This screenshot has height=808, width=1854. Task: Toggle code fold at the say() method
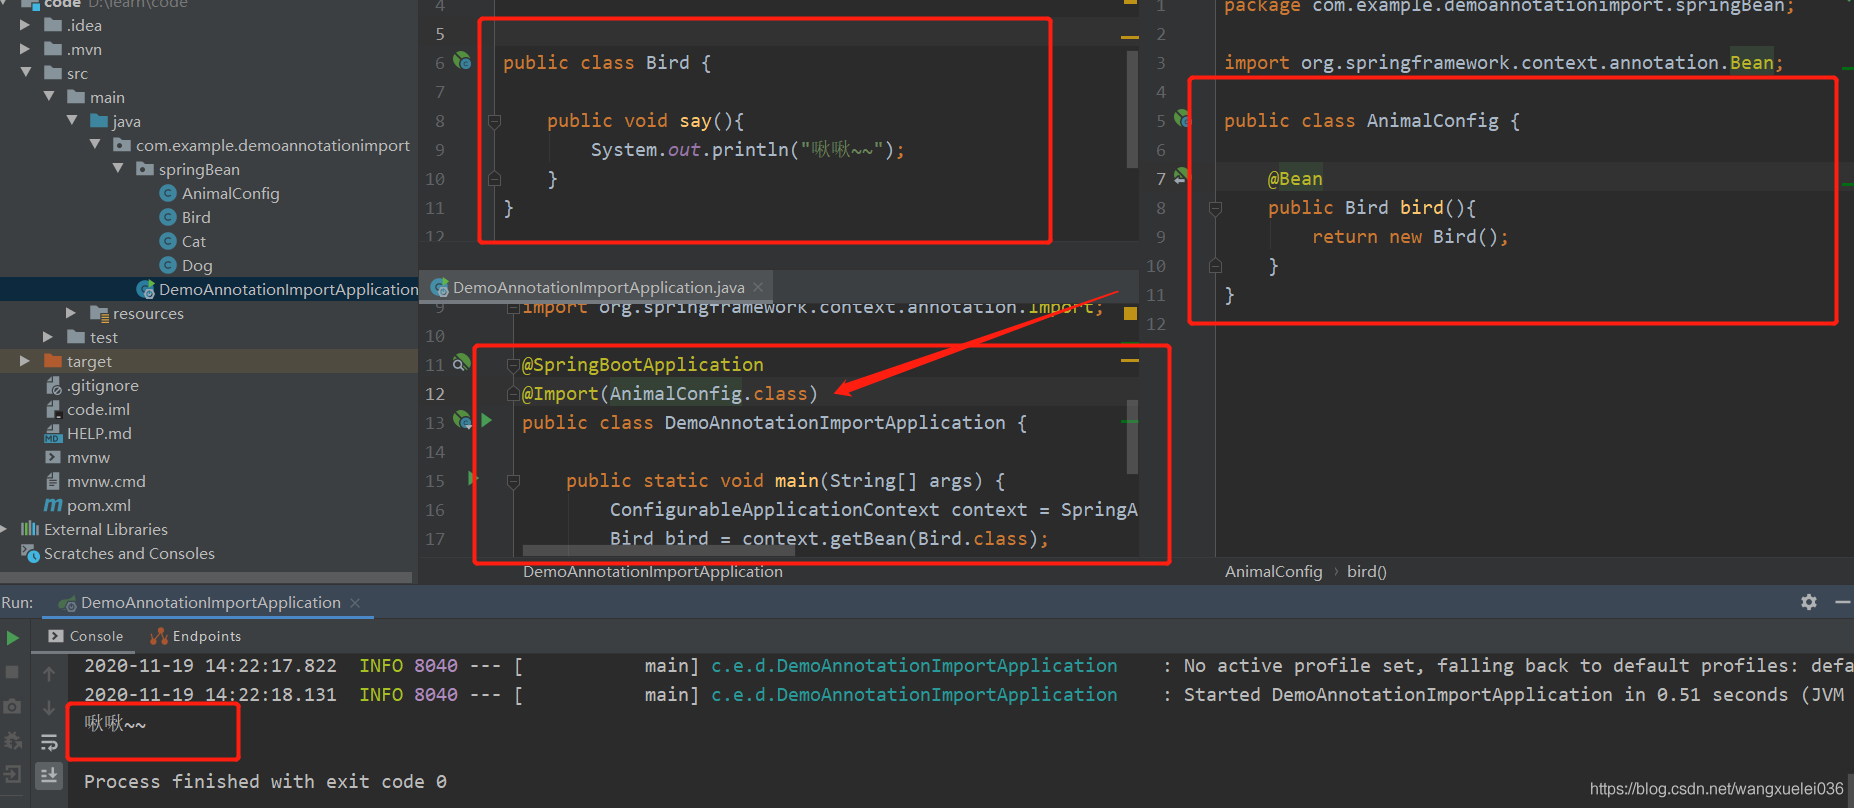pos(494,121)
